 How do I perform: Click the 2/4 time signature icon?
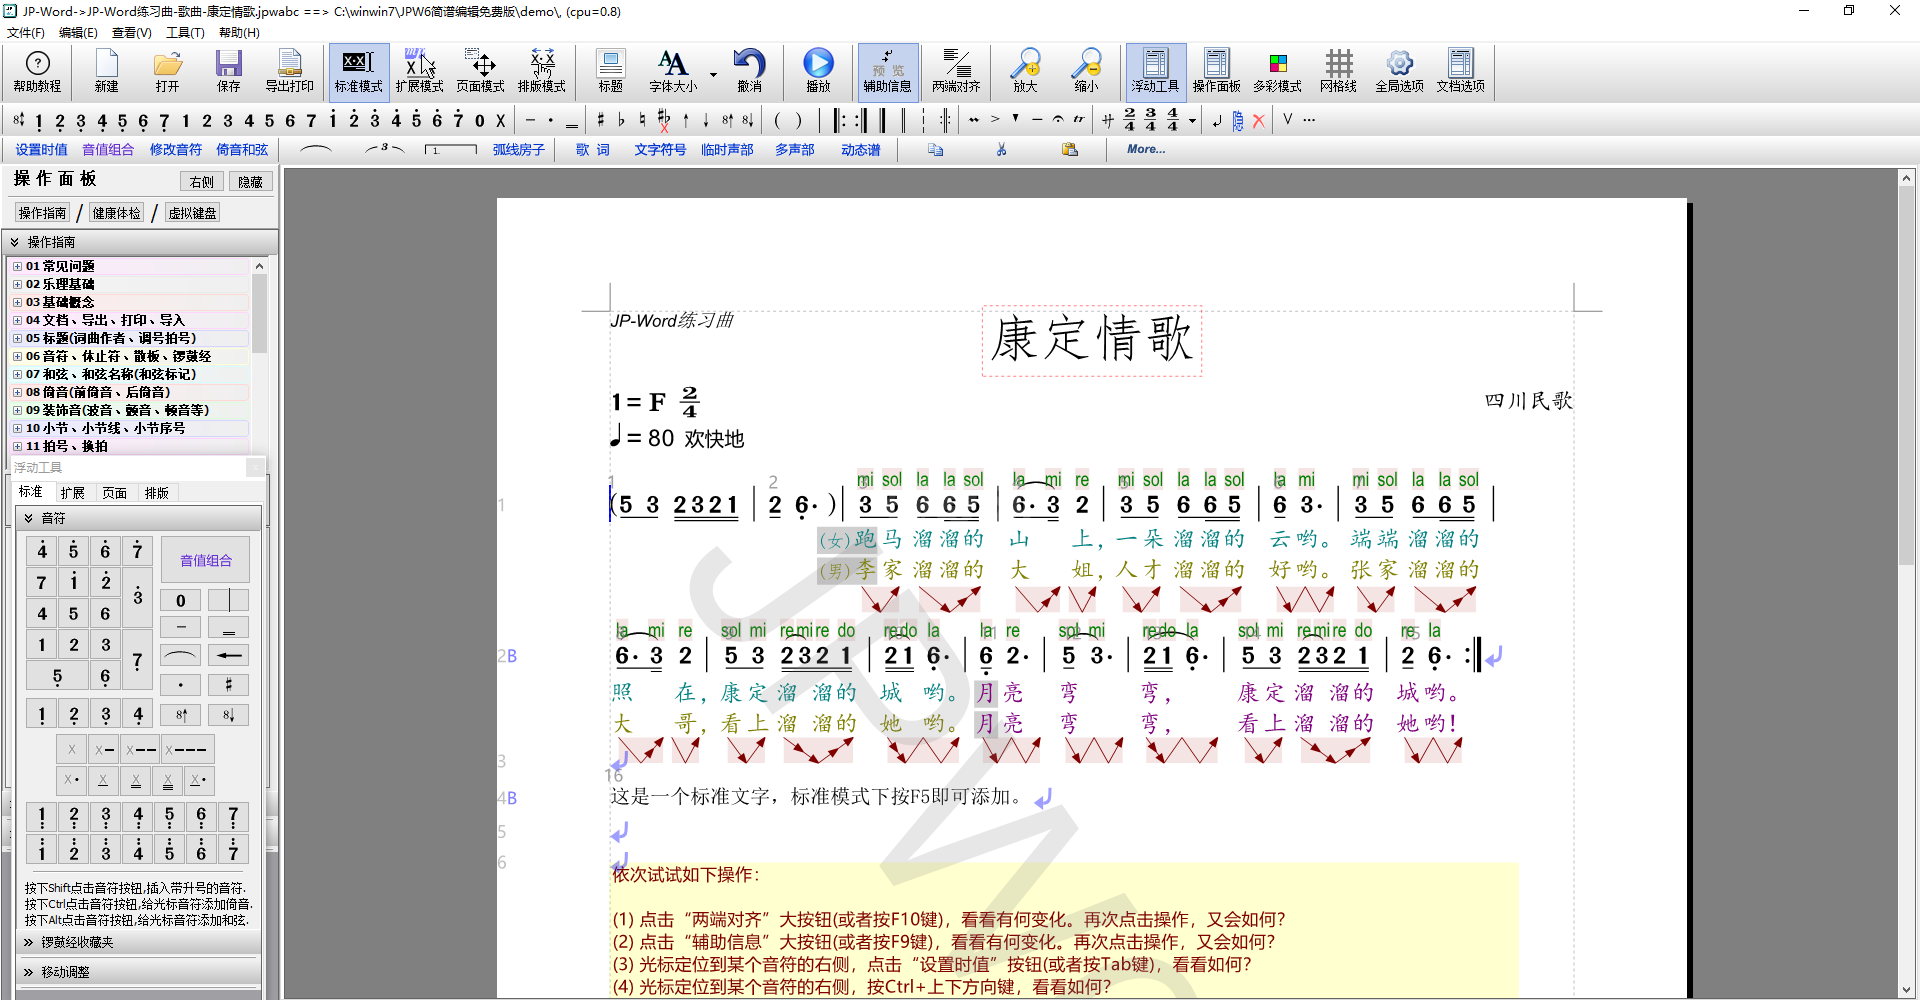tap(1129, 120)
